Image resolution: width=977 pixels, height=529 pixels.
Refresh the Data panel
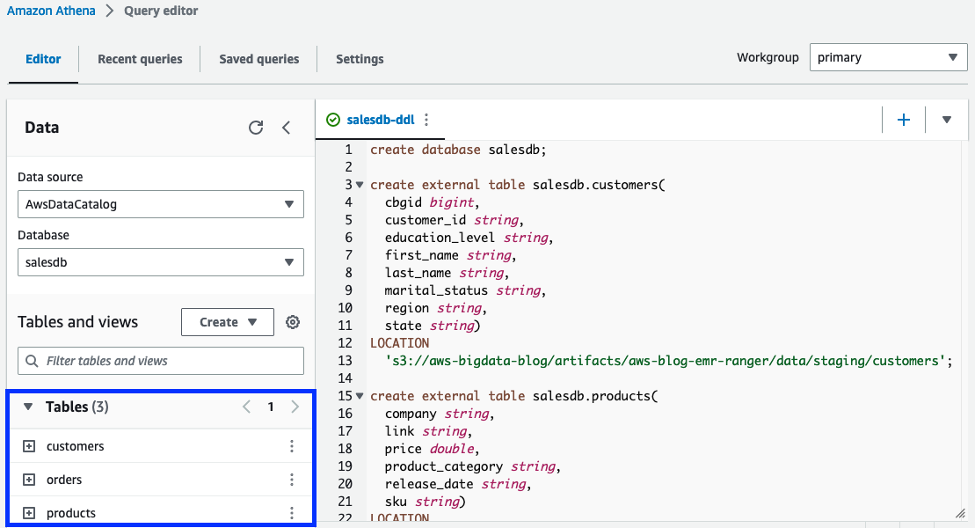tap(255, 128)
